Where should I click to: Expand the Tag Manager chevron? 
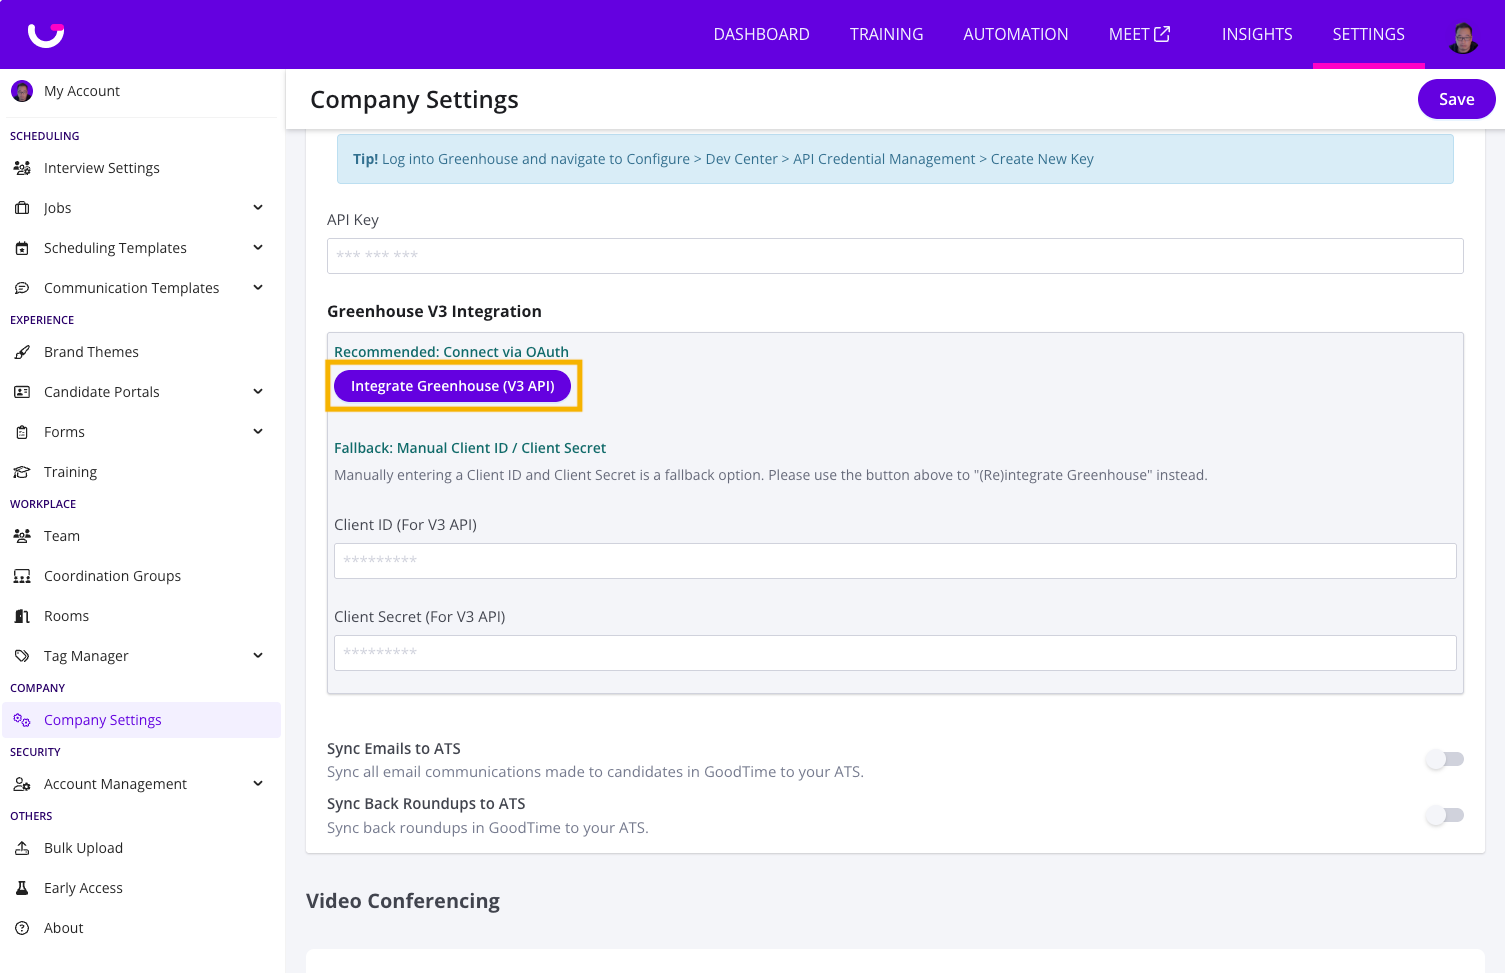[258, 655]
